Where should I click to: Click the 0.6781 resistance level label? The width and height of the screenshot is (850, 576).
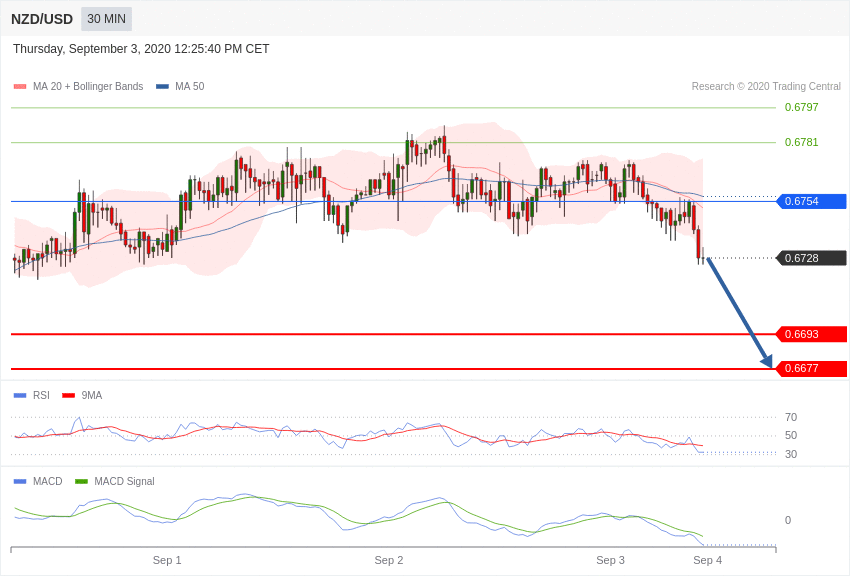[x=801, y=142]
